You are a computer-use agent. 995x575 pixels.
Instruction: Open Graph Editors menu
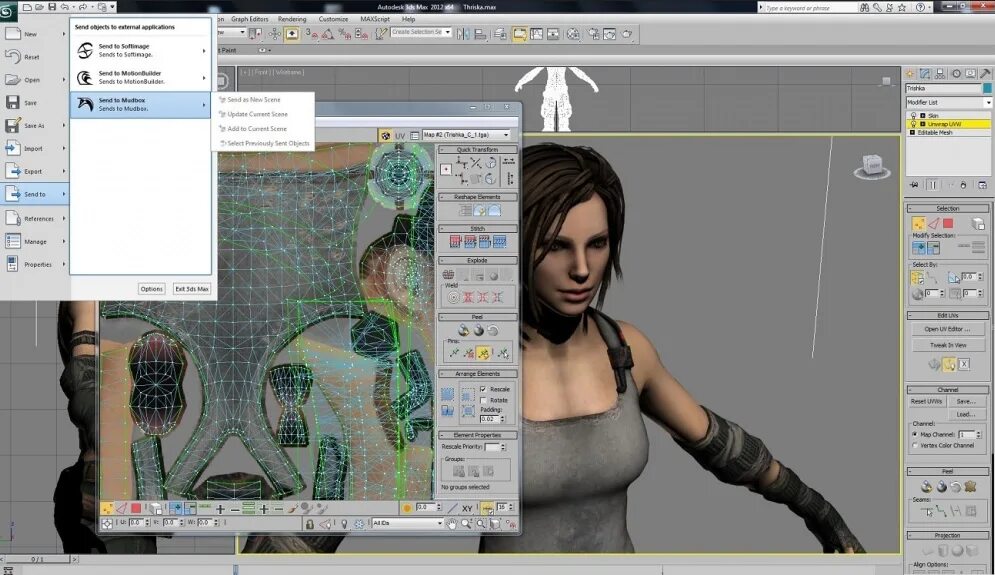click(249, 19)
